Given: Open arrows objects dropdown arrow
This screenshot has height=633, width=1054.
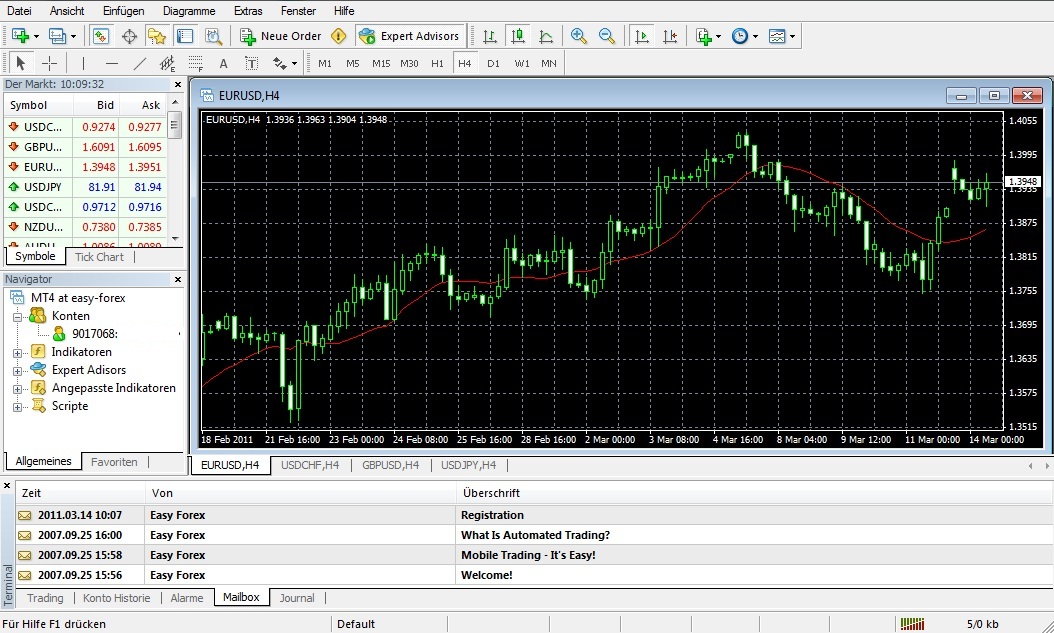Looking at the screenshot, I should coord(294,64).
